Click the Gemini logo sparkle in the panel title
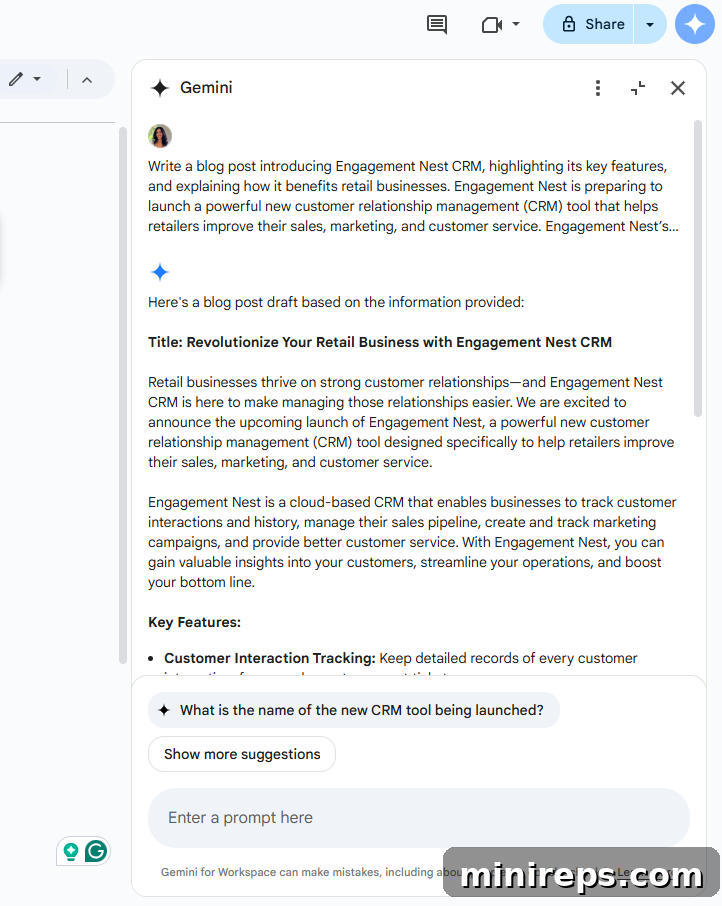The width and height of the screenshot is (722, 906). [159, 88]
